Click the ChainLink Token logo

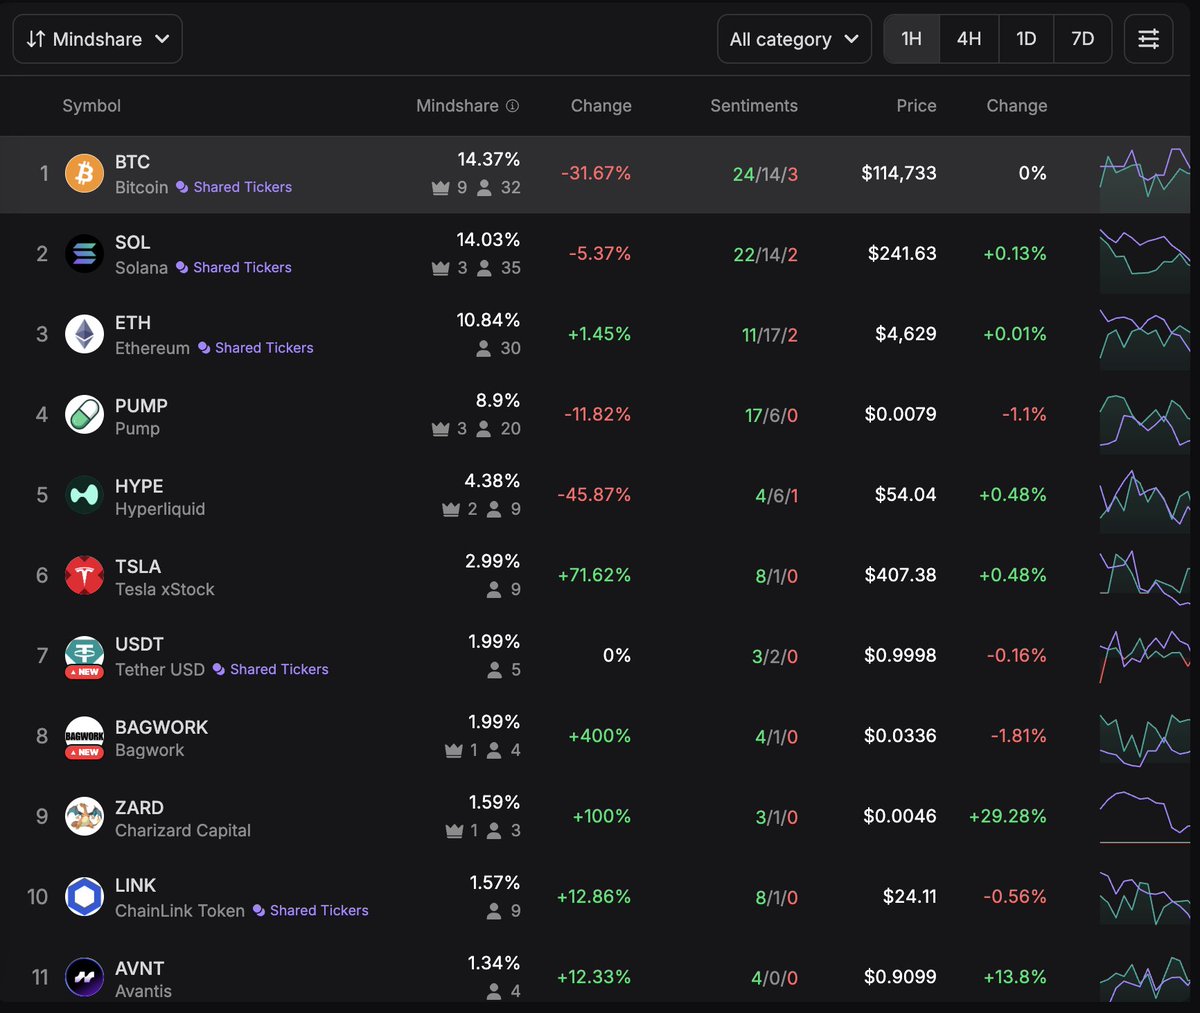(84, 897)
